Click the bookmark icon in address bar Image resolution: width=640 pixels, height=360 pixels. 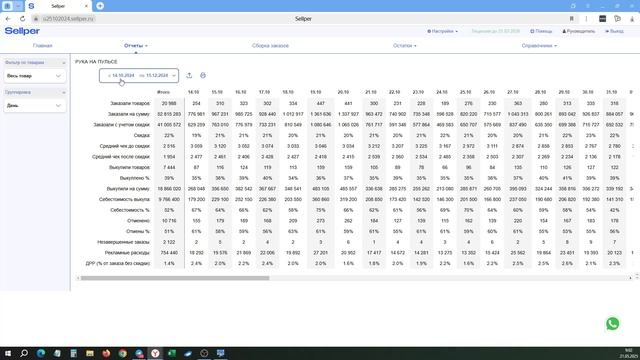pyautogui.click(x=571, y=19)
